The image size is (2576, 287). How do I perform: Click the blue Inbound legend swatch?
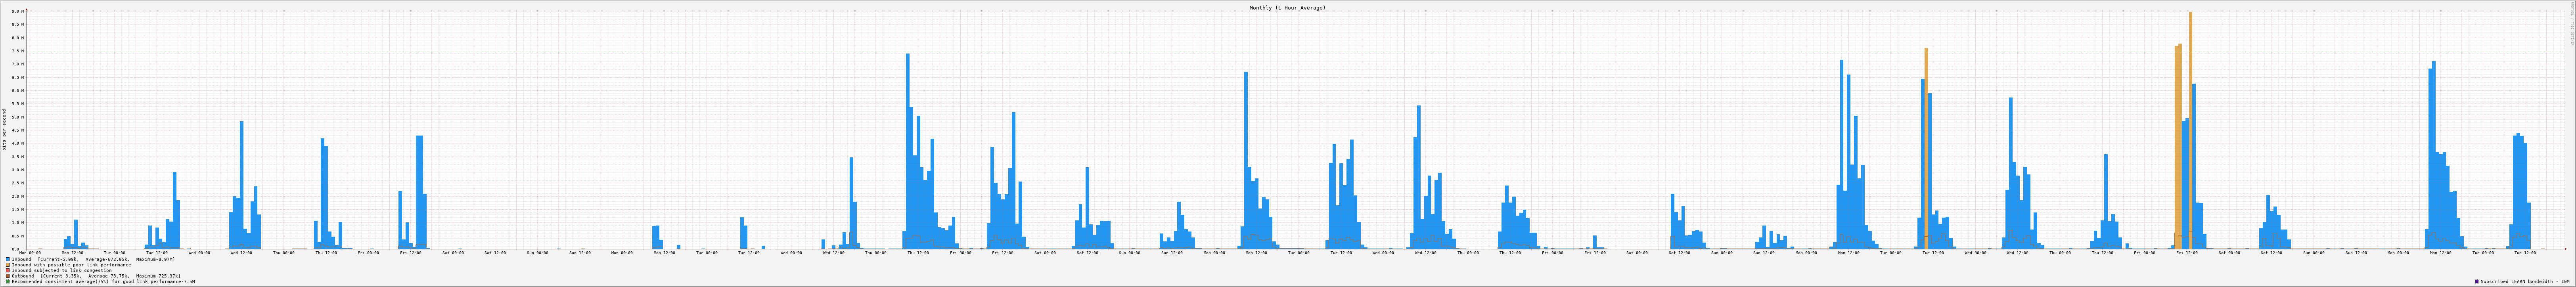(8, 259)
